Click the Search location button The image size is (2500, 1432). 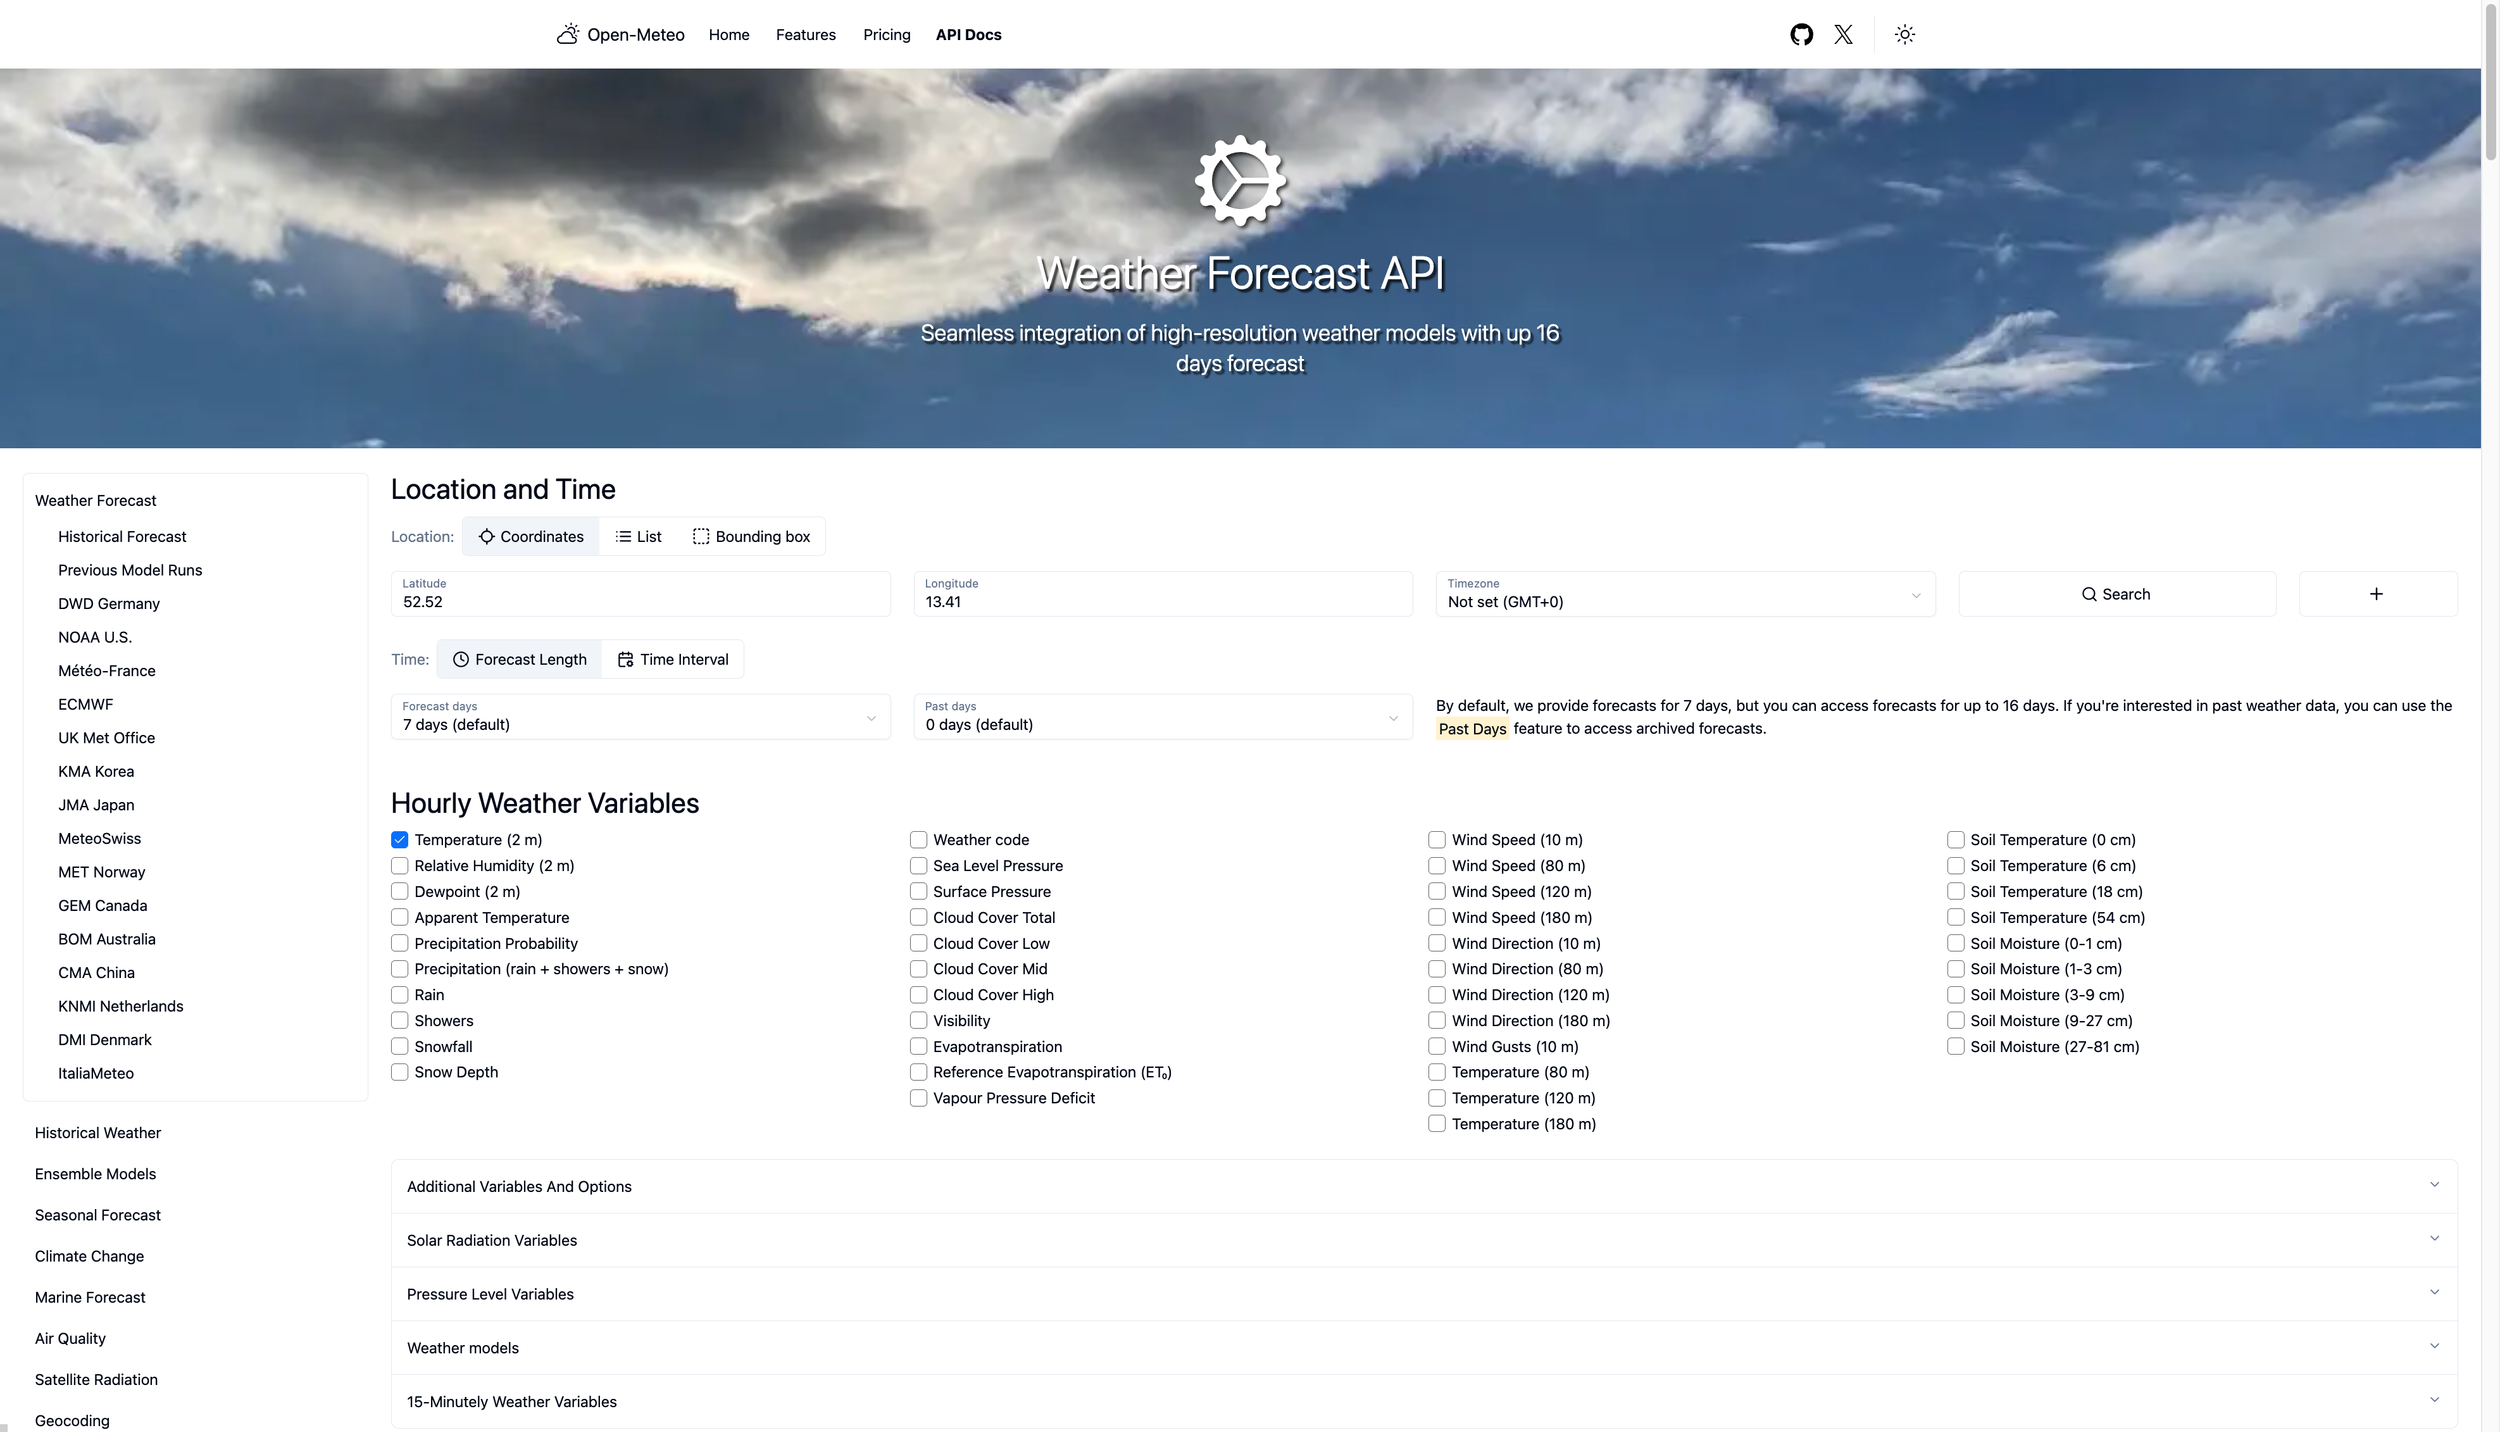tap(2116, 594)
